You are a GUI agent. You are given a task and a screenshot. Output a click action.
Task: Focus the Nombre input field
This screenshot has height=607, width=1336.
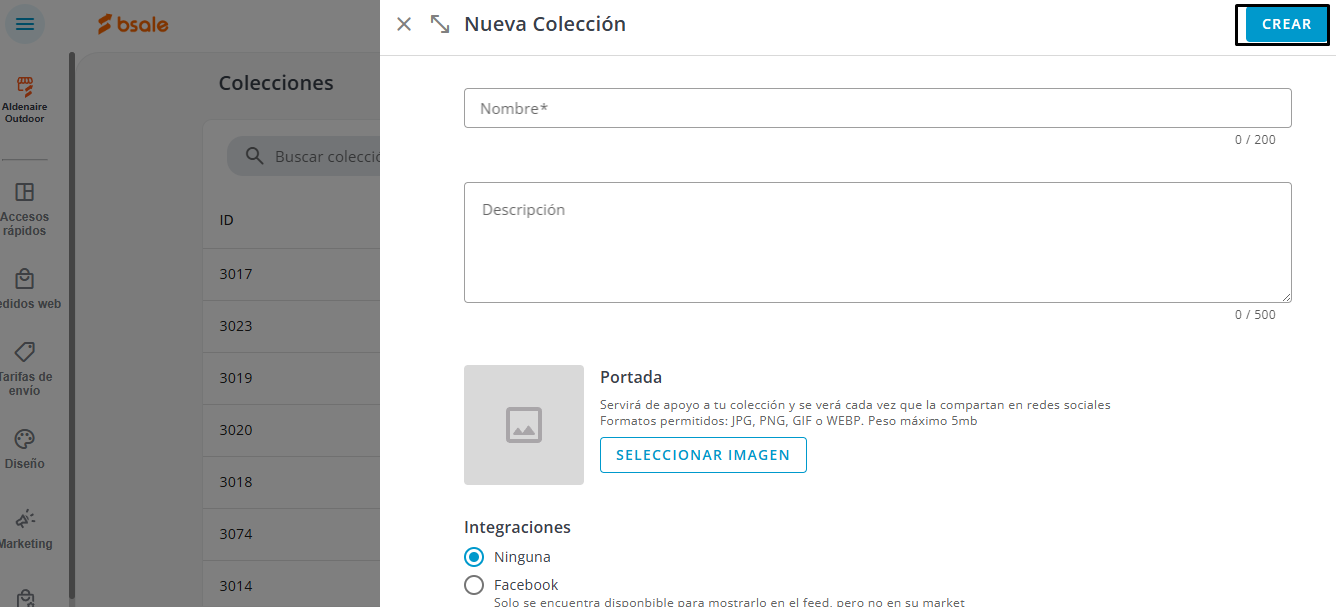(x=877, y=108)
